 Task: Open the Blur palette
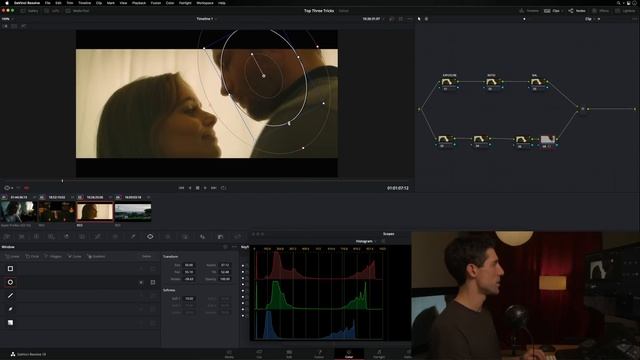click(x=202, y=237)
